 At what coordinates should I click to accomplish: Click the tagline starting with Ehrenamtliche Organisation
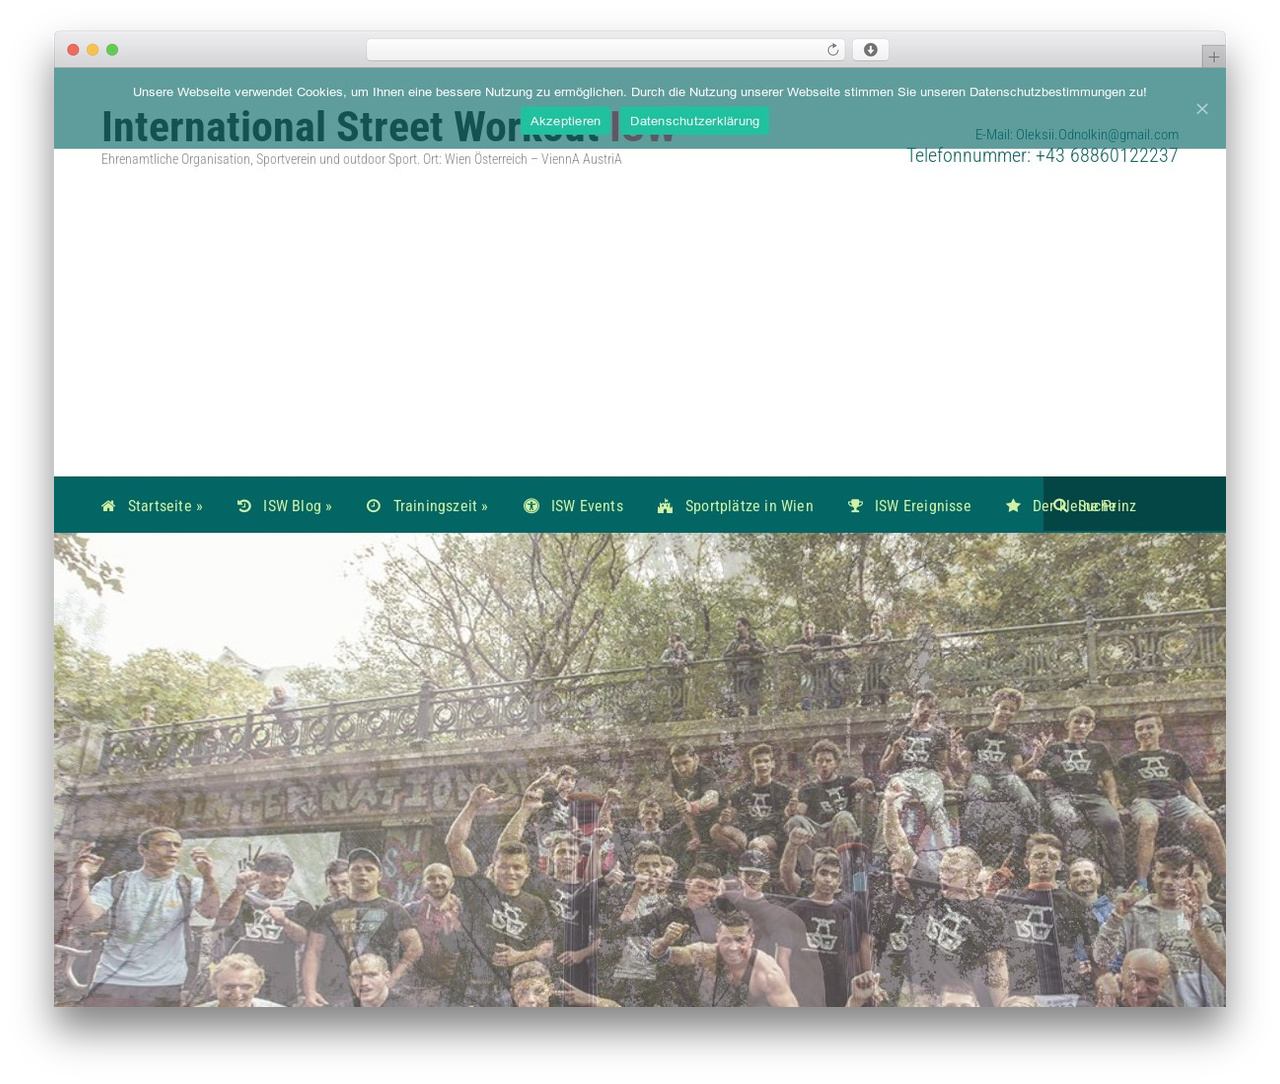point(361,160)
